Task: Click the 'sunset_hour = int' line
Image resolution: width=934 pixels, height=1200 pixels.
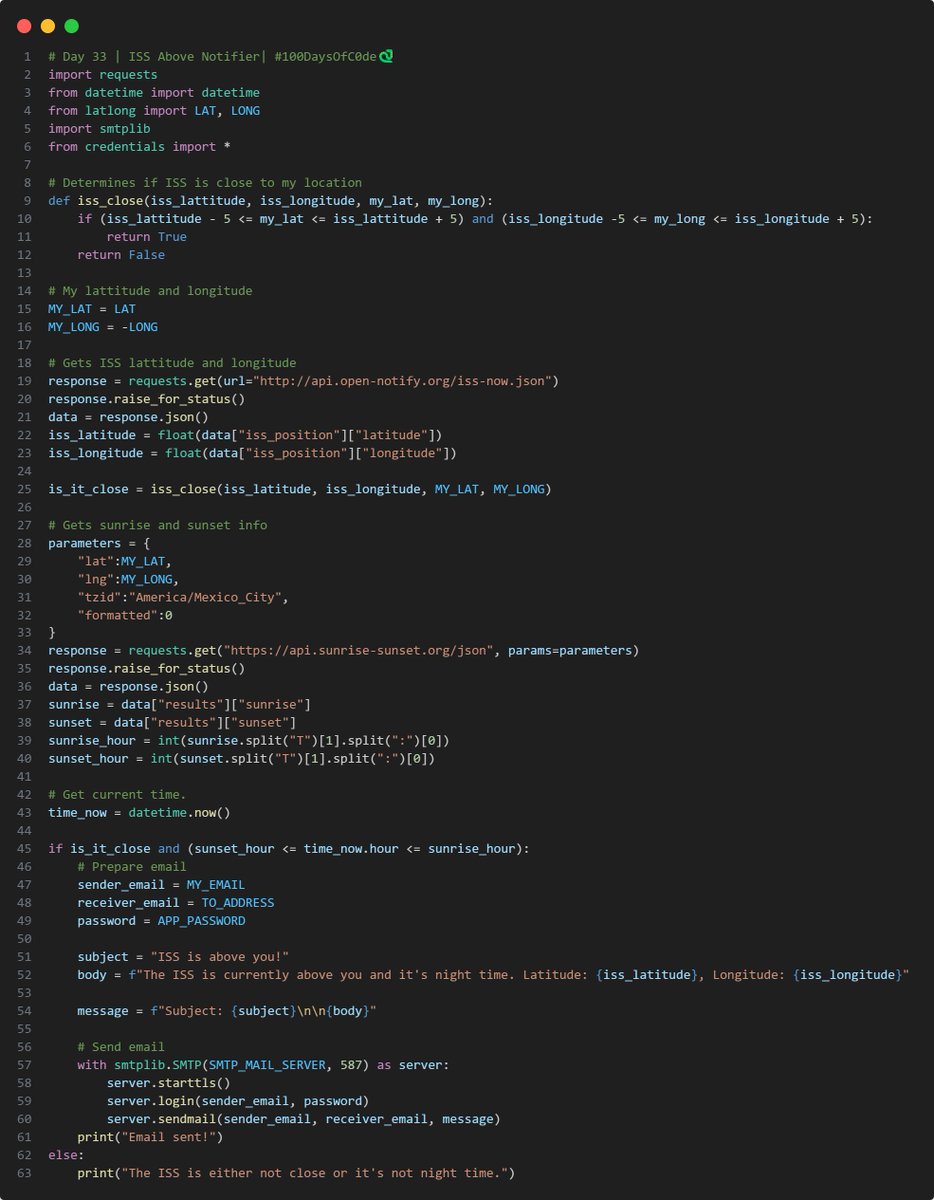Action: pos(242,759)
